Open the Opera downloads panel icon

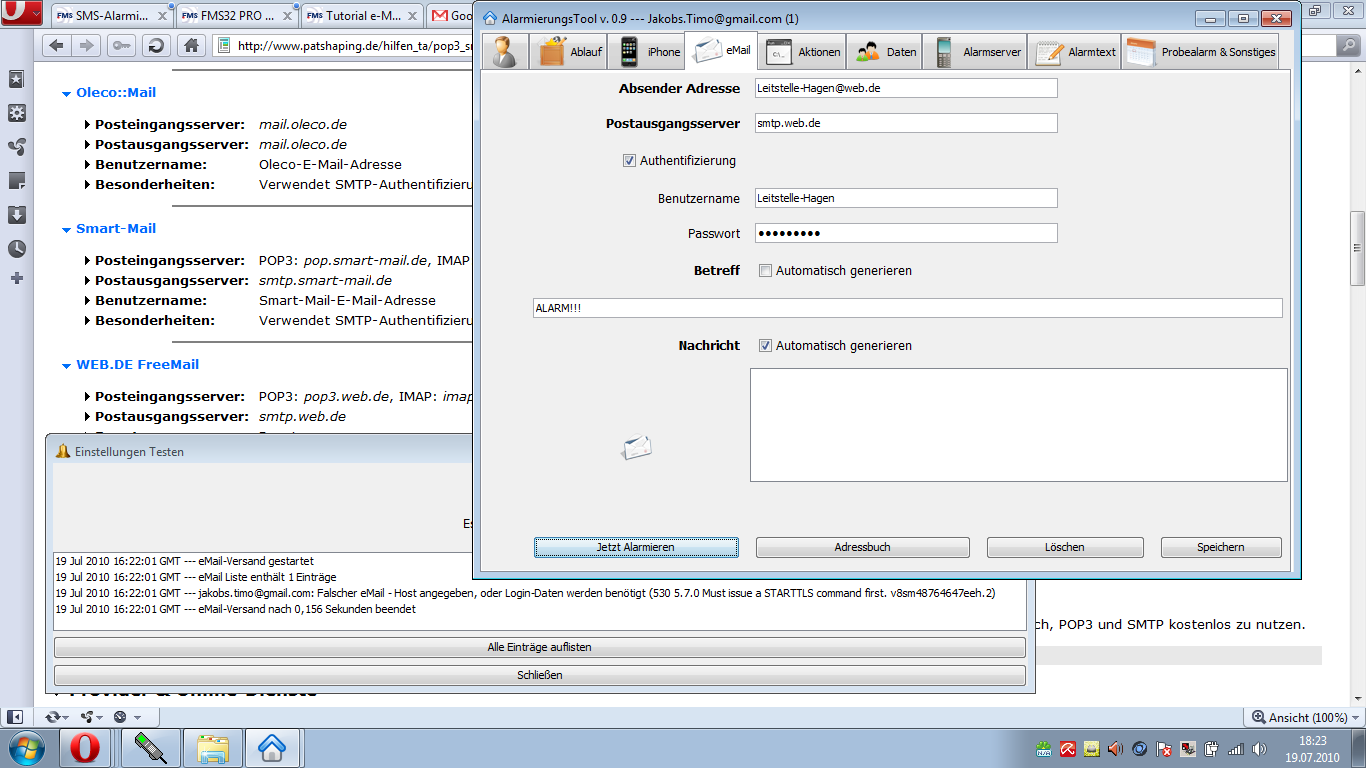pos(16,215)
